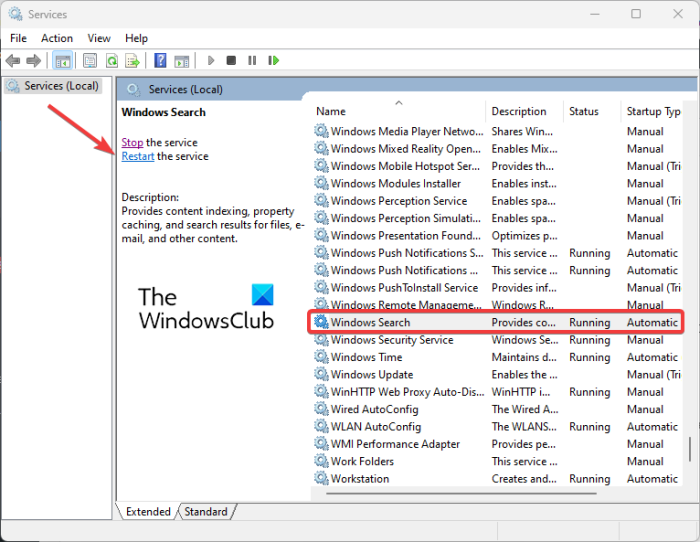Click Stop Service square icon

[x=231, y=60]
